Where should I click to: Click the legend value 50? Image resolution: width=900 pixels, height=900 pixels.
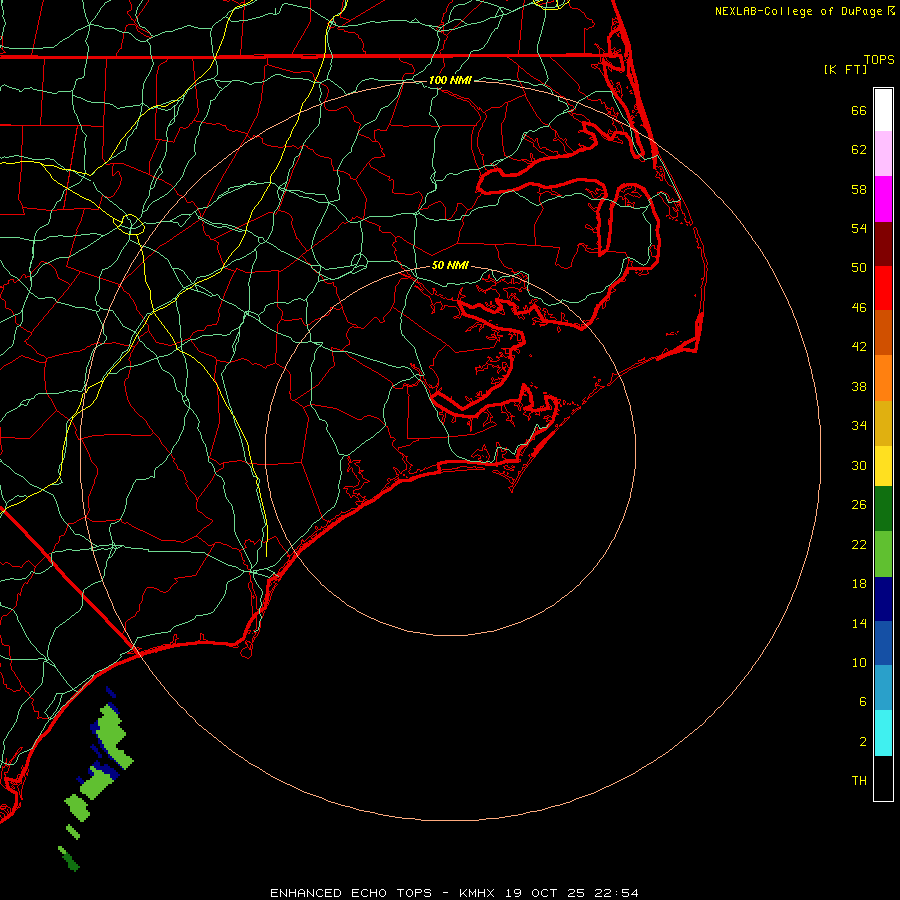tap(859, 268)
